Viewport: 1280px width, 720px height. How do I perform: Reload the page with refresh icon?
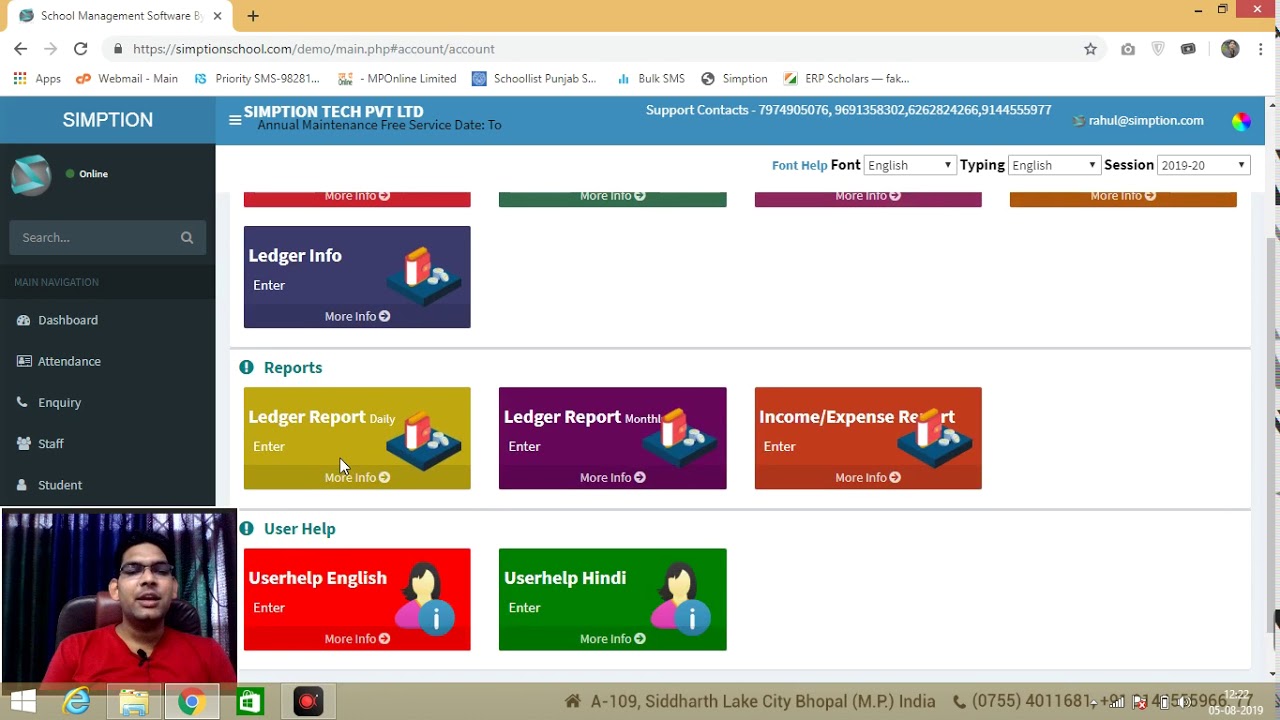point(81,49)
